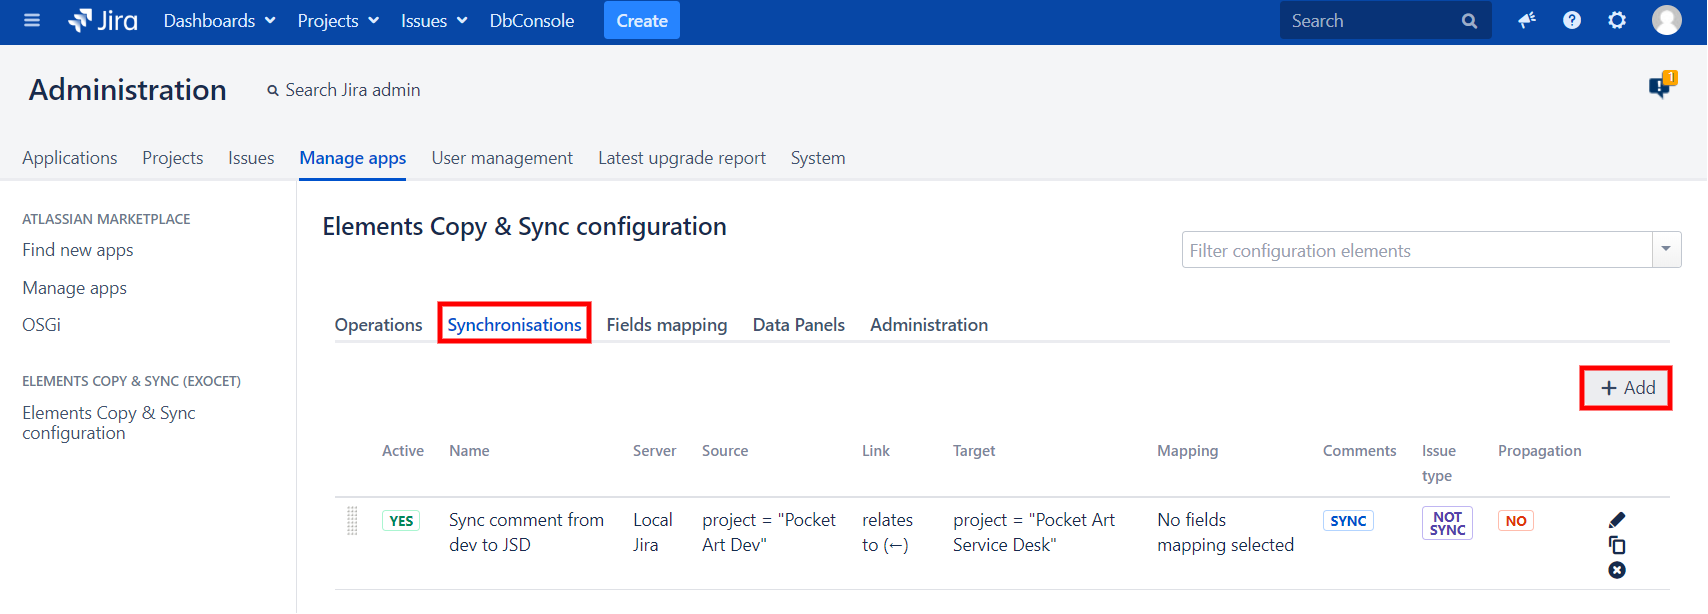
Task: Delete the synchronisation using the X icon
Action: [1617, 570]
